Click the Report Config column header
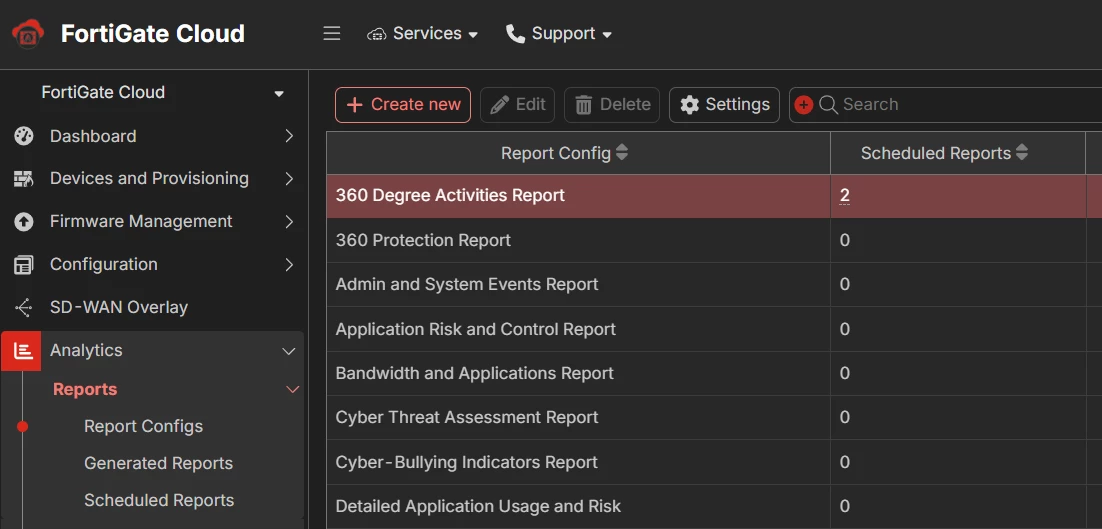Image resolution: width=1102 pixels, height=529 pixels. point(578,153)
